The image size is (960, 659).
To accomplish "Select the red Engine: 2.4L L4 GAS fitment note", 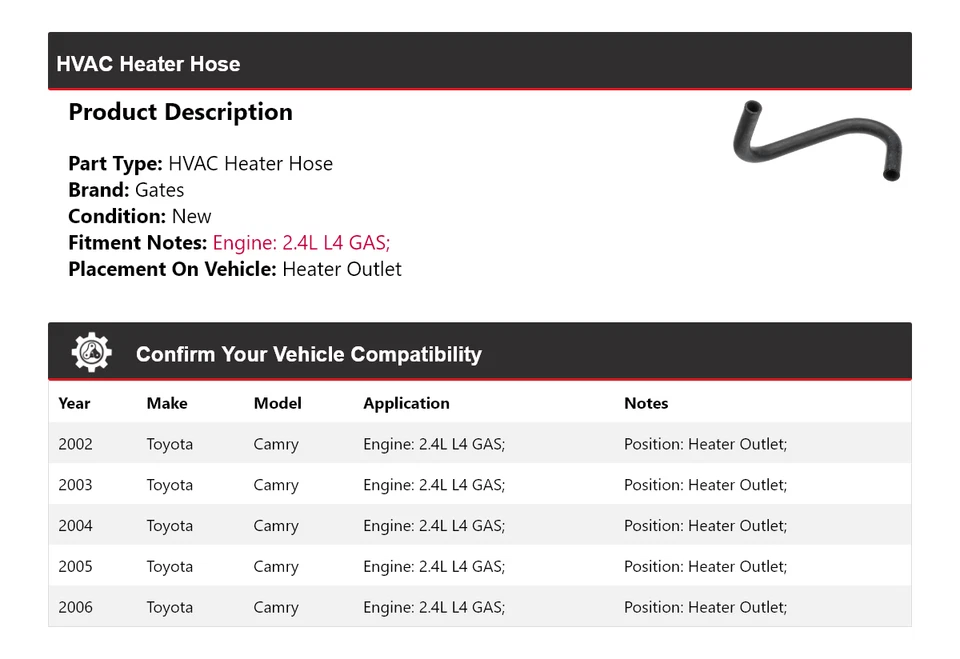I will tap(301, 243).
